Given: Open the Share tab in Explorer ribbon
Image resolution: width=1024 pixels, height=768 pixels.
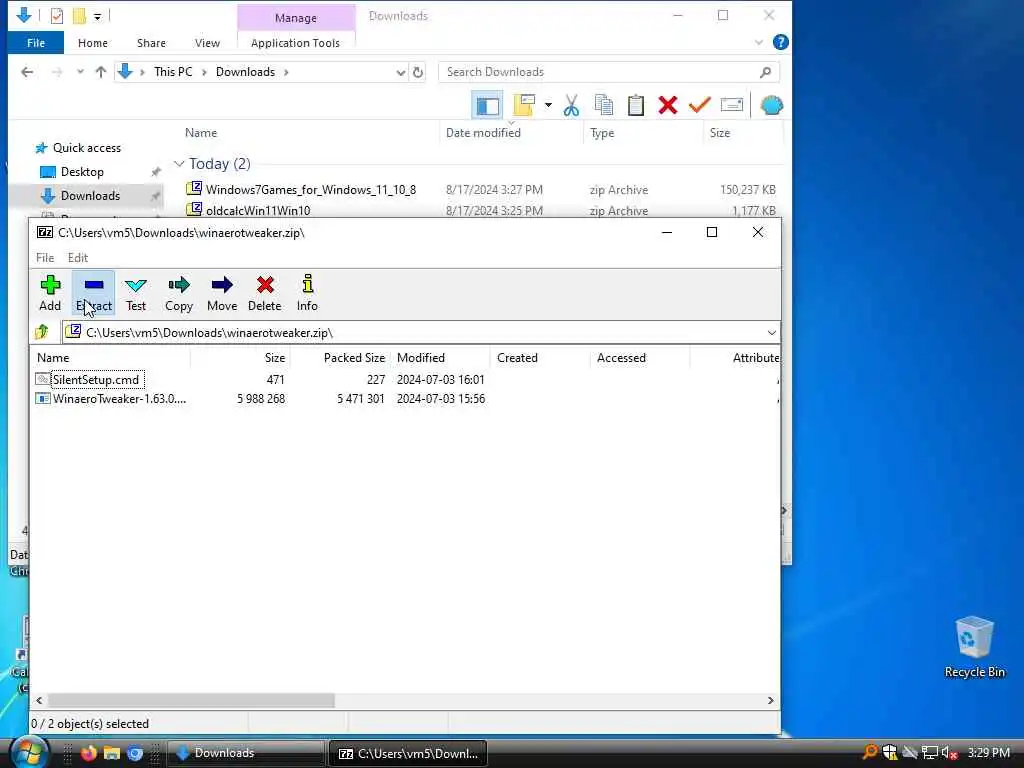Looking at the screenshot, I should coord(151,43).
